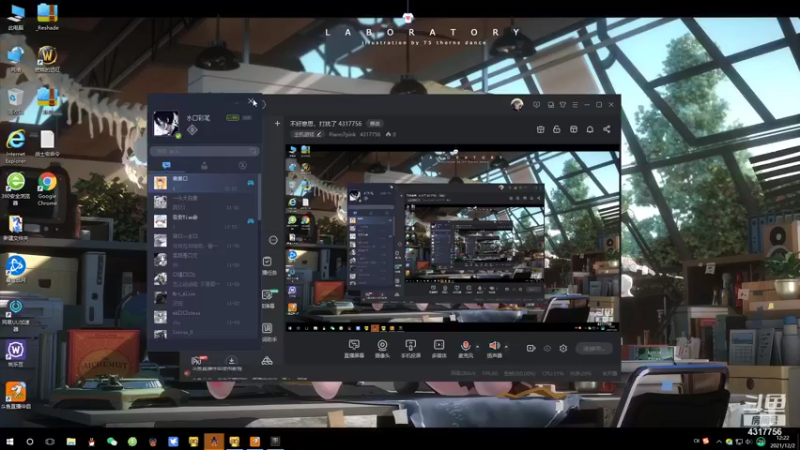This screenshot has height=450, width=800.
Task: Switch to the messages tab in chat panel
Action: pos(166,165)
